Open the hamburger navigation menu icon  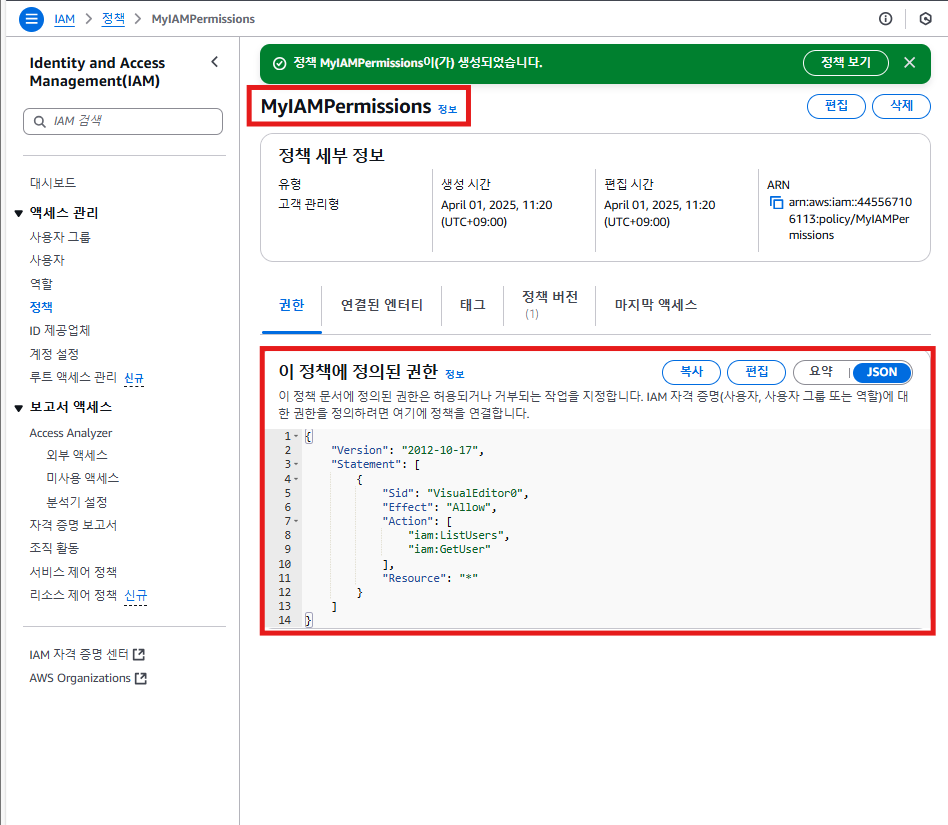(x=31, y=19)
